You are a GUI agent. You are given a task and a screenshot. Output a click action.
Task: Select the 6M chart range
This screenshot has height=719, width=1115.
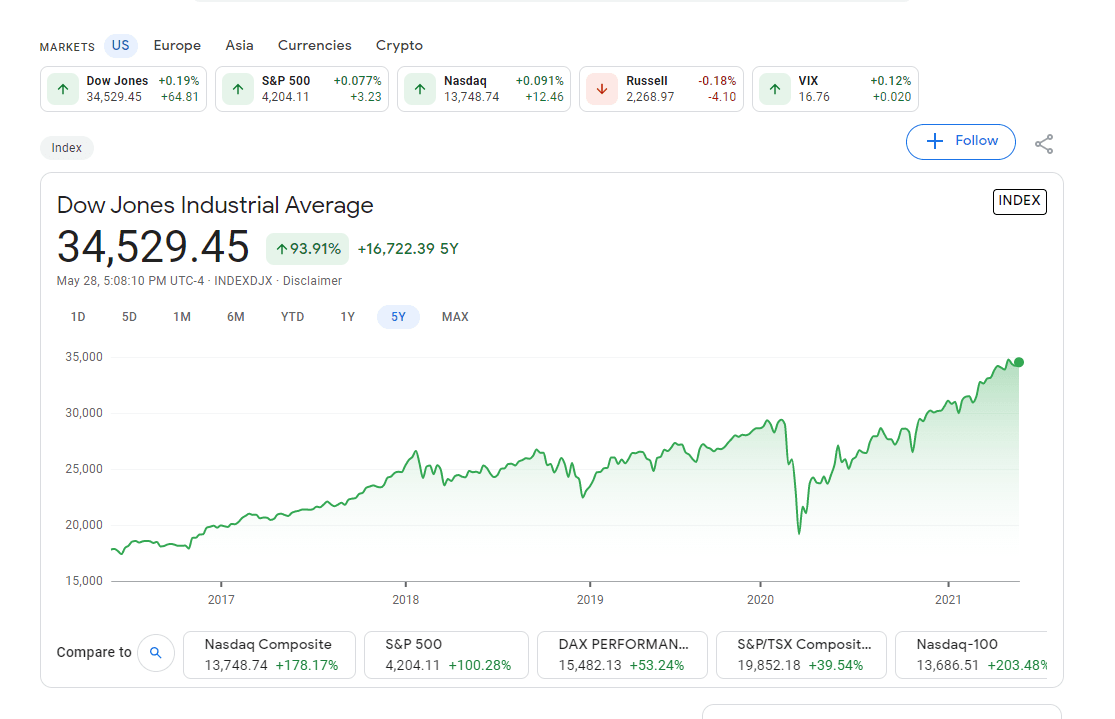(235, 316)
